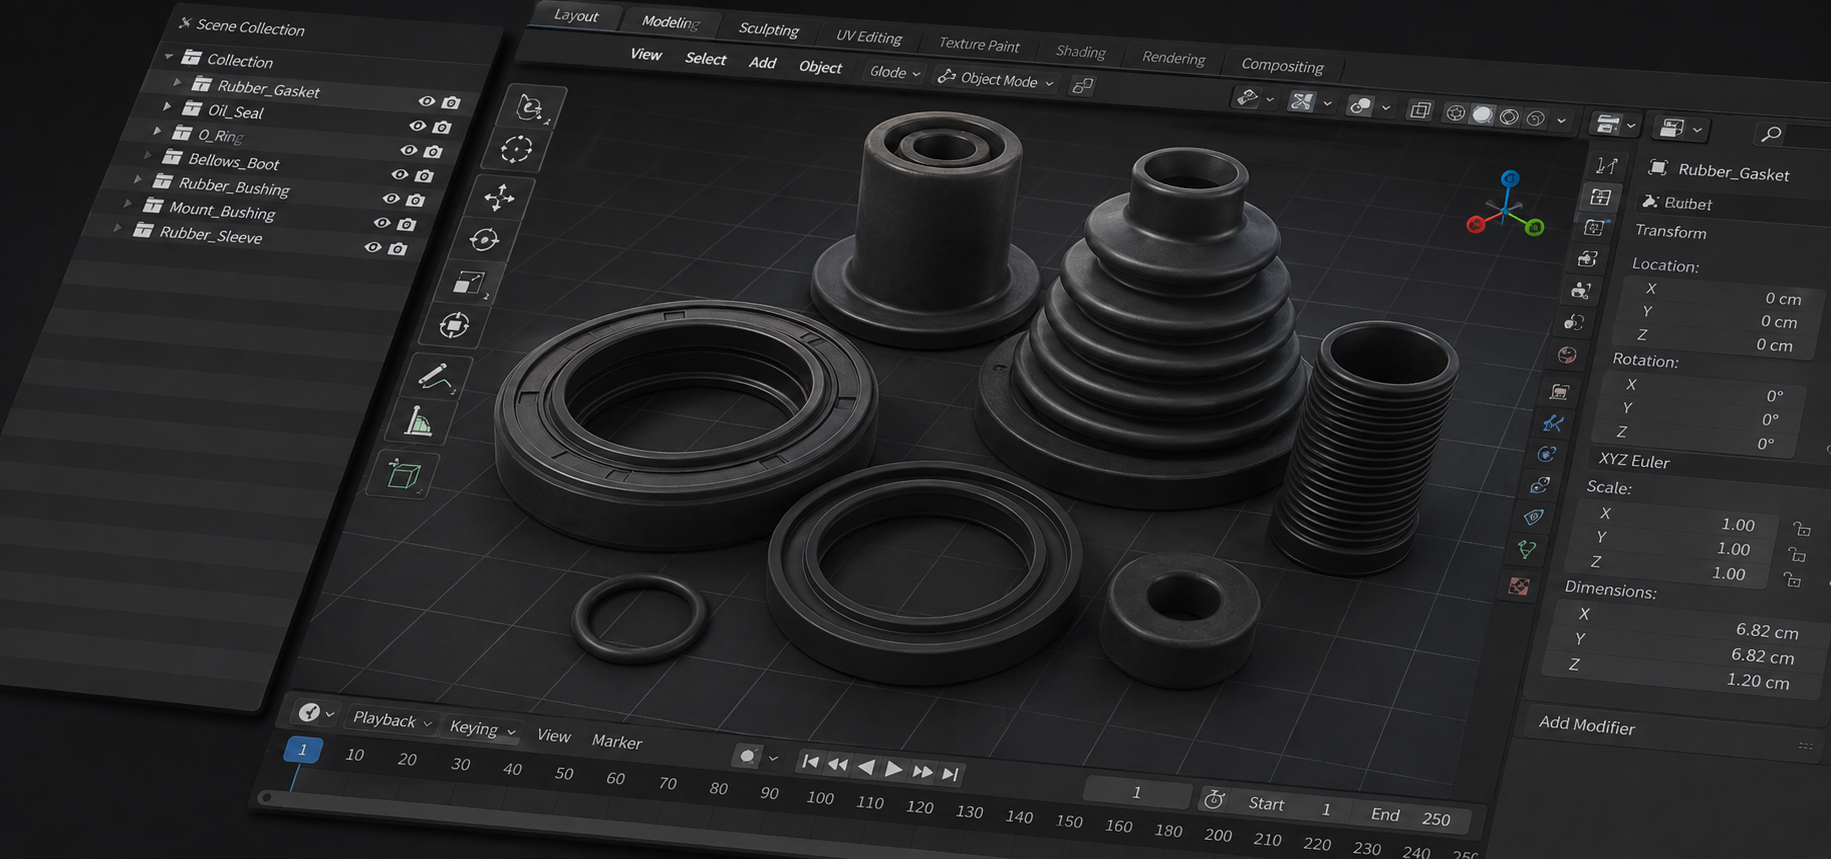Open the Glode orientation dropdown
1831x859 pixels.
pos(894,72)
